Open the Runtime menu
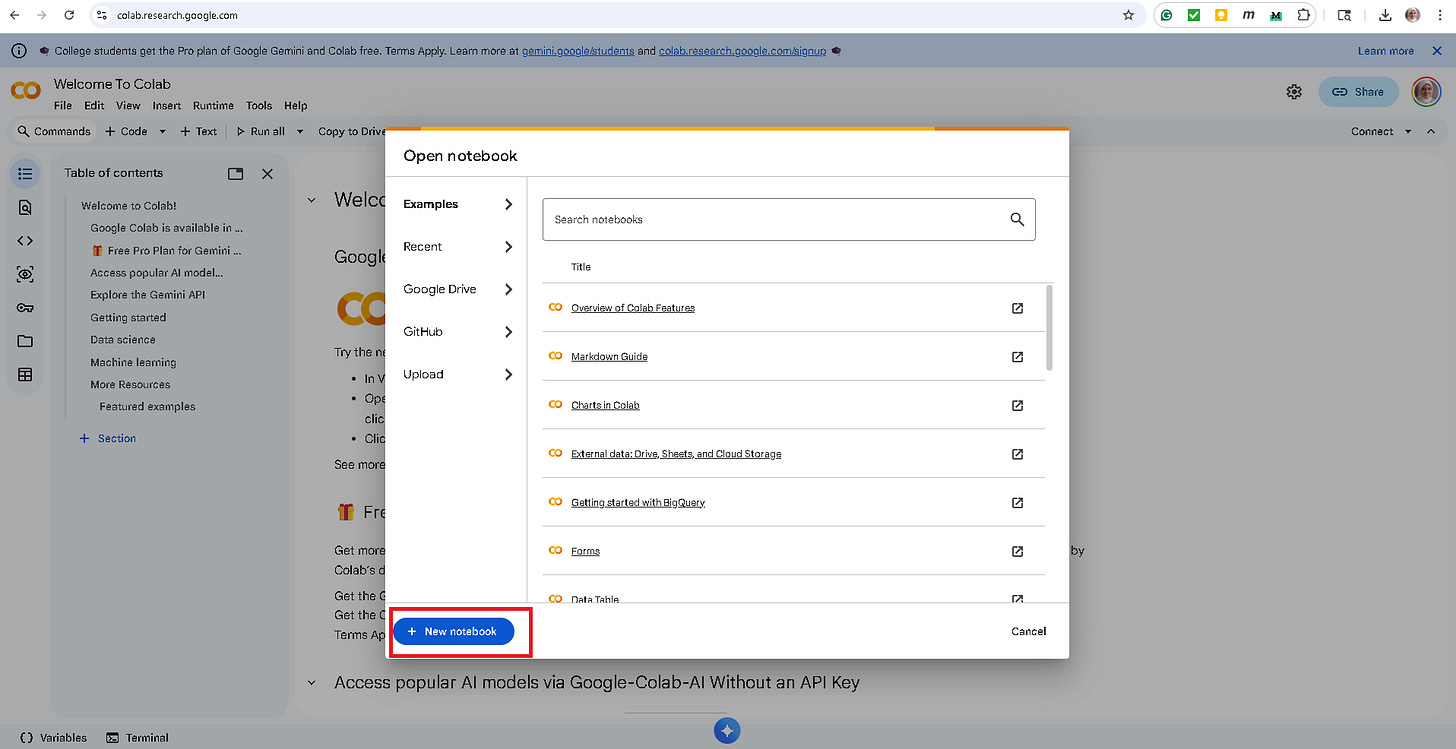 tap(213, 105)
